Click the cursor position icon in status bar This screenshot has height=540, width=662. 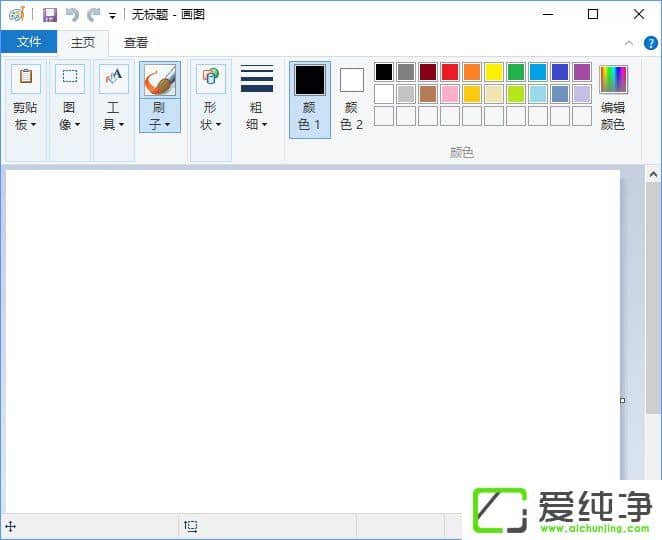11,526
